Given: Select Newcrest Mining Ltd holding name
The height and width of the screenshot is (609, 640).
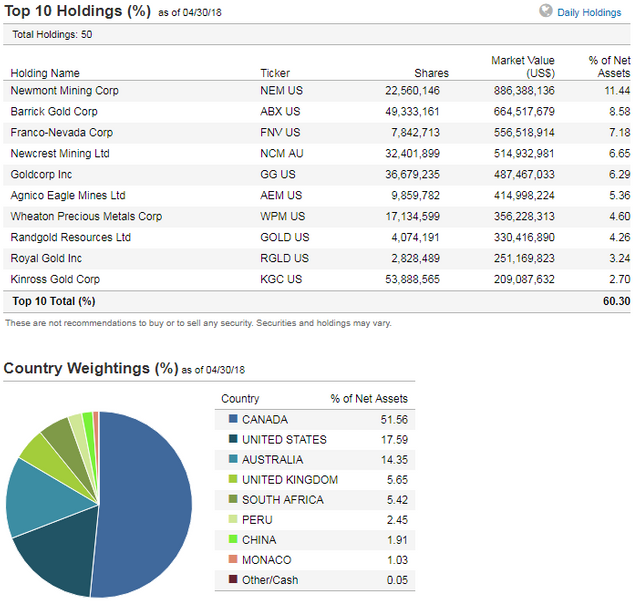Looking at the screenshot, I should 60,153.
